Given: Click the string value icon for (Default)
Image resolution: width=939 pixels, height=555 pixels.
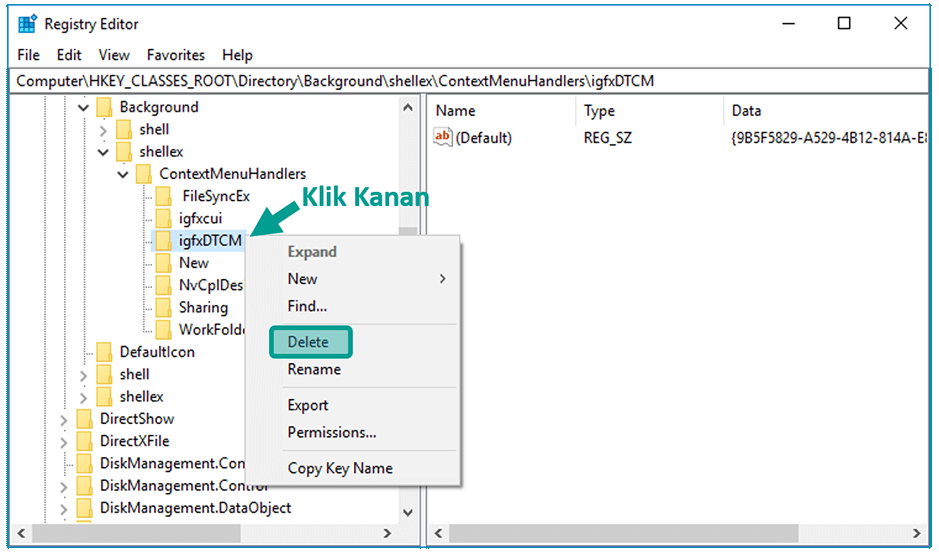Looking at the screenshot, I should click(x=443, y=137).
